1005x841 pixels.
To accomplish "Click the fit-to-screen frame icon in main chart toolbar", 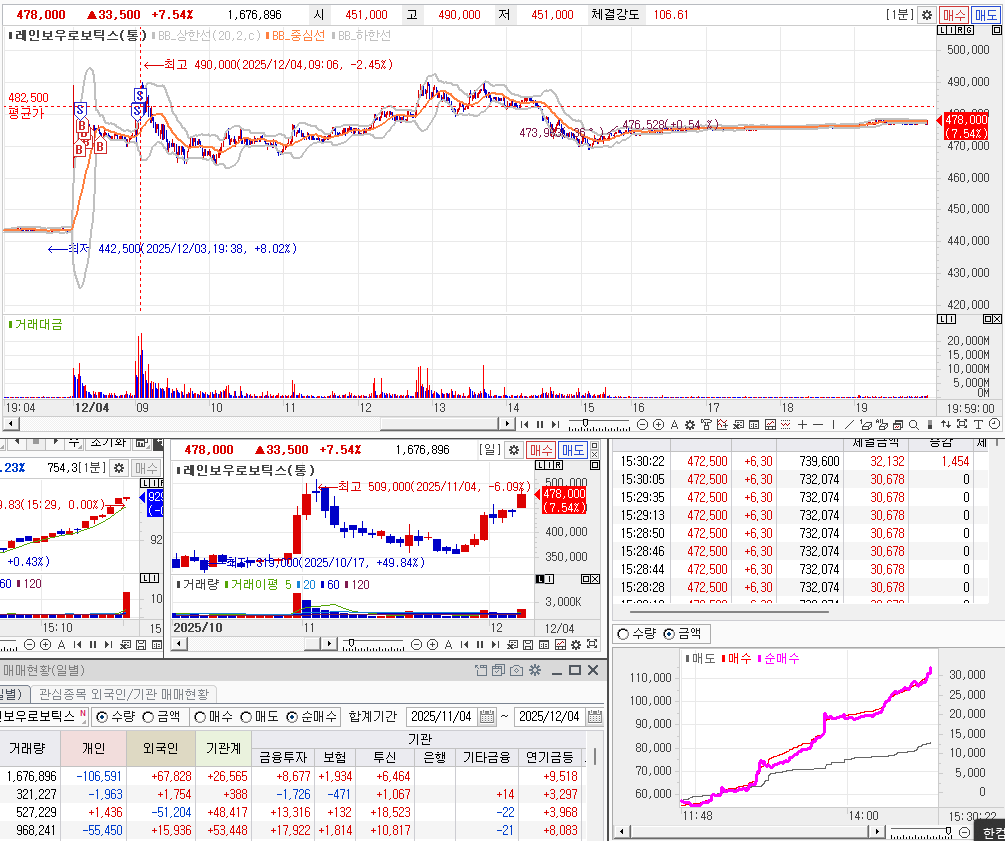I will (962, 424).
